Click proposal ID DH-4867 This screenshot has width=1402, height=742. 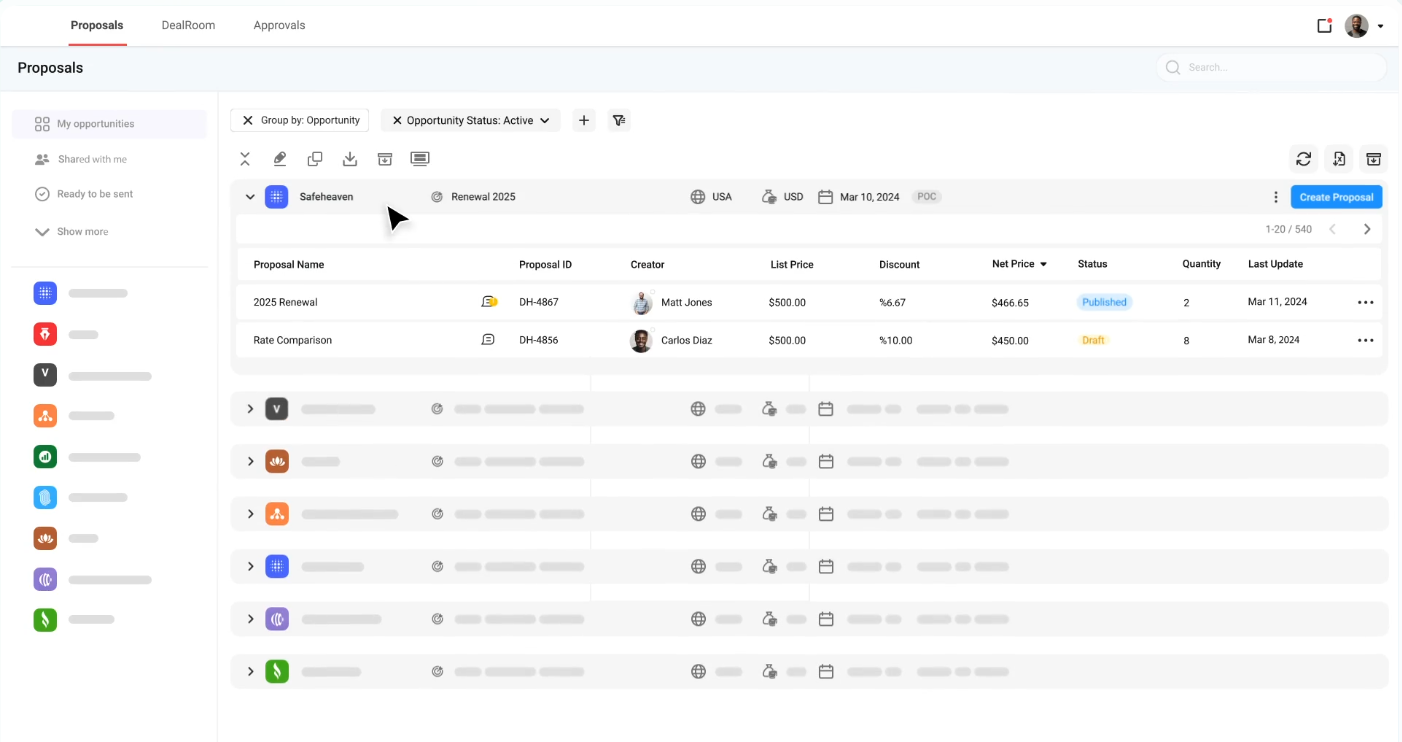[x=539, y=302]
